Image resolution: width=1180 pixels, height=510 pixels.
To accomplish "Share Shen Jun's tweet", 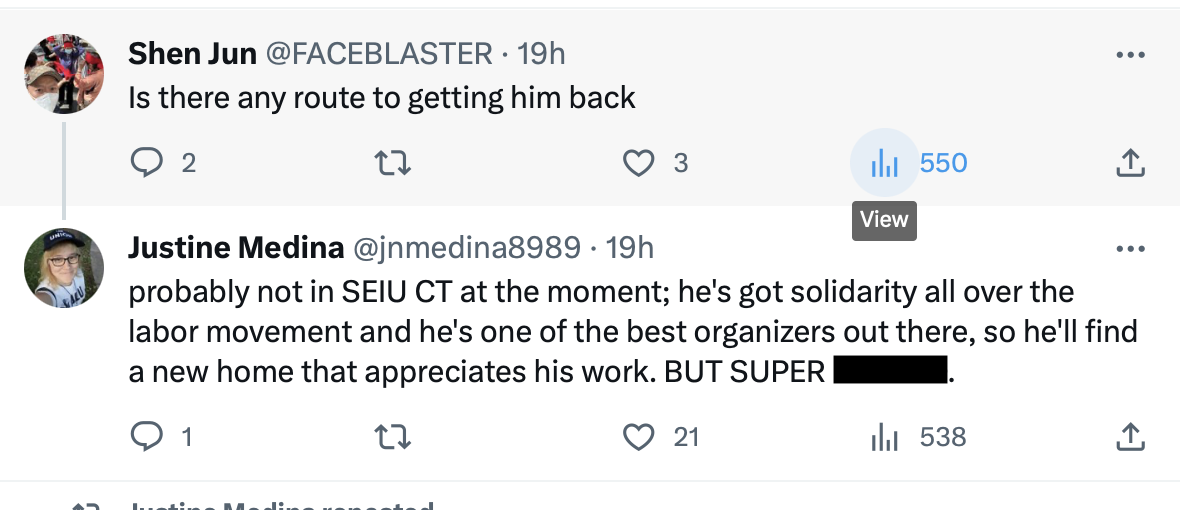I will 1129,162.
